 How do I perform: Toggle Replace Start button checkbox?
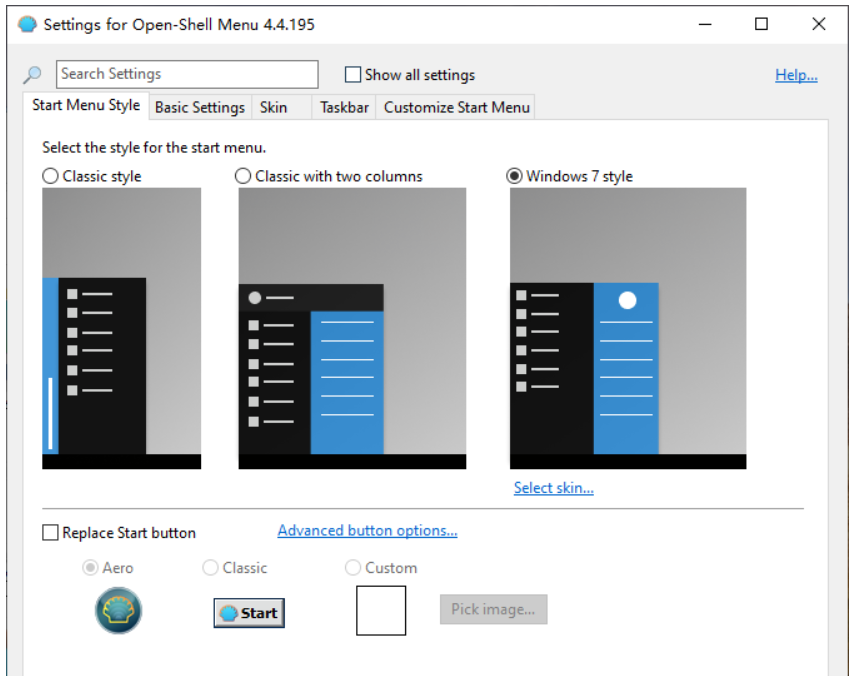(x=51, y=533)
